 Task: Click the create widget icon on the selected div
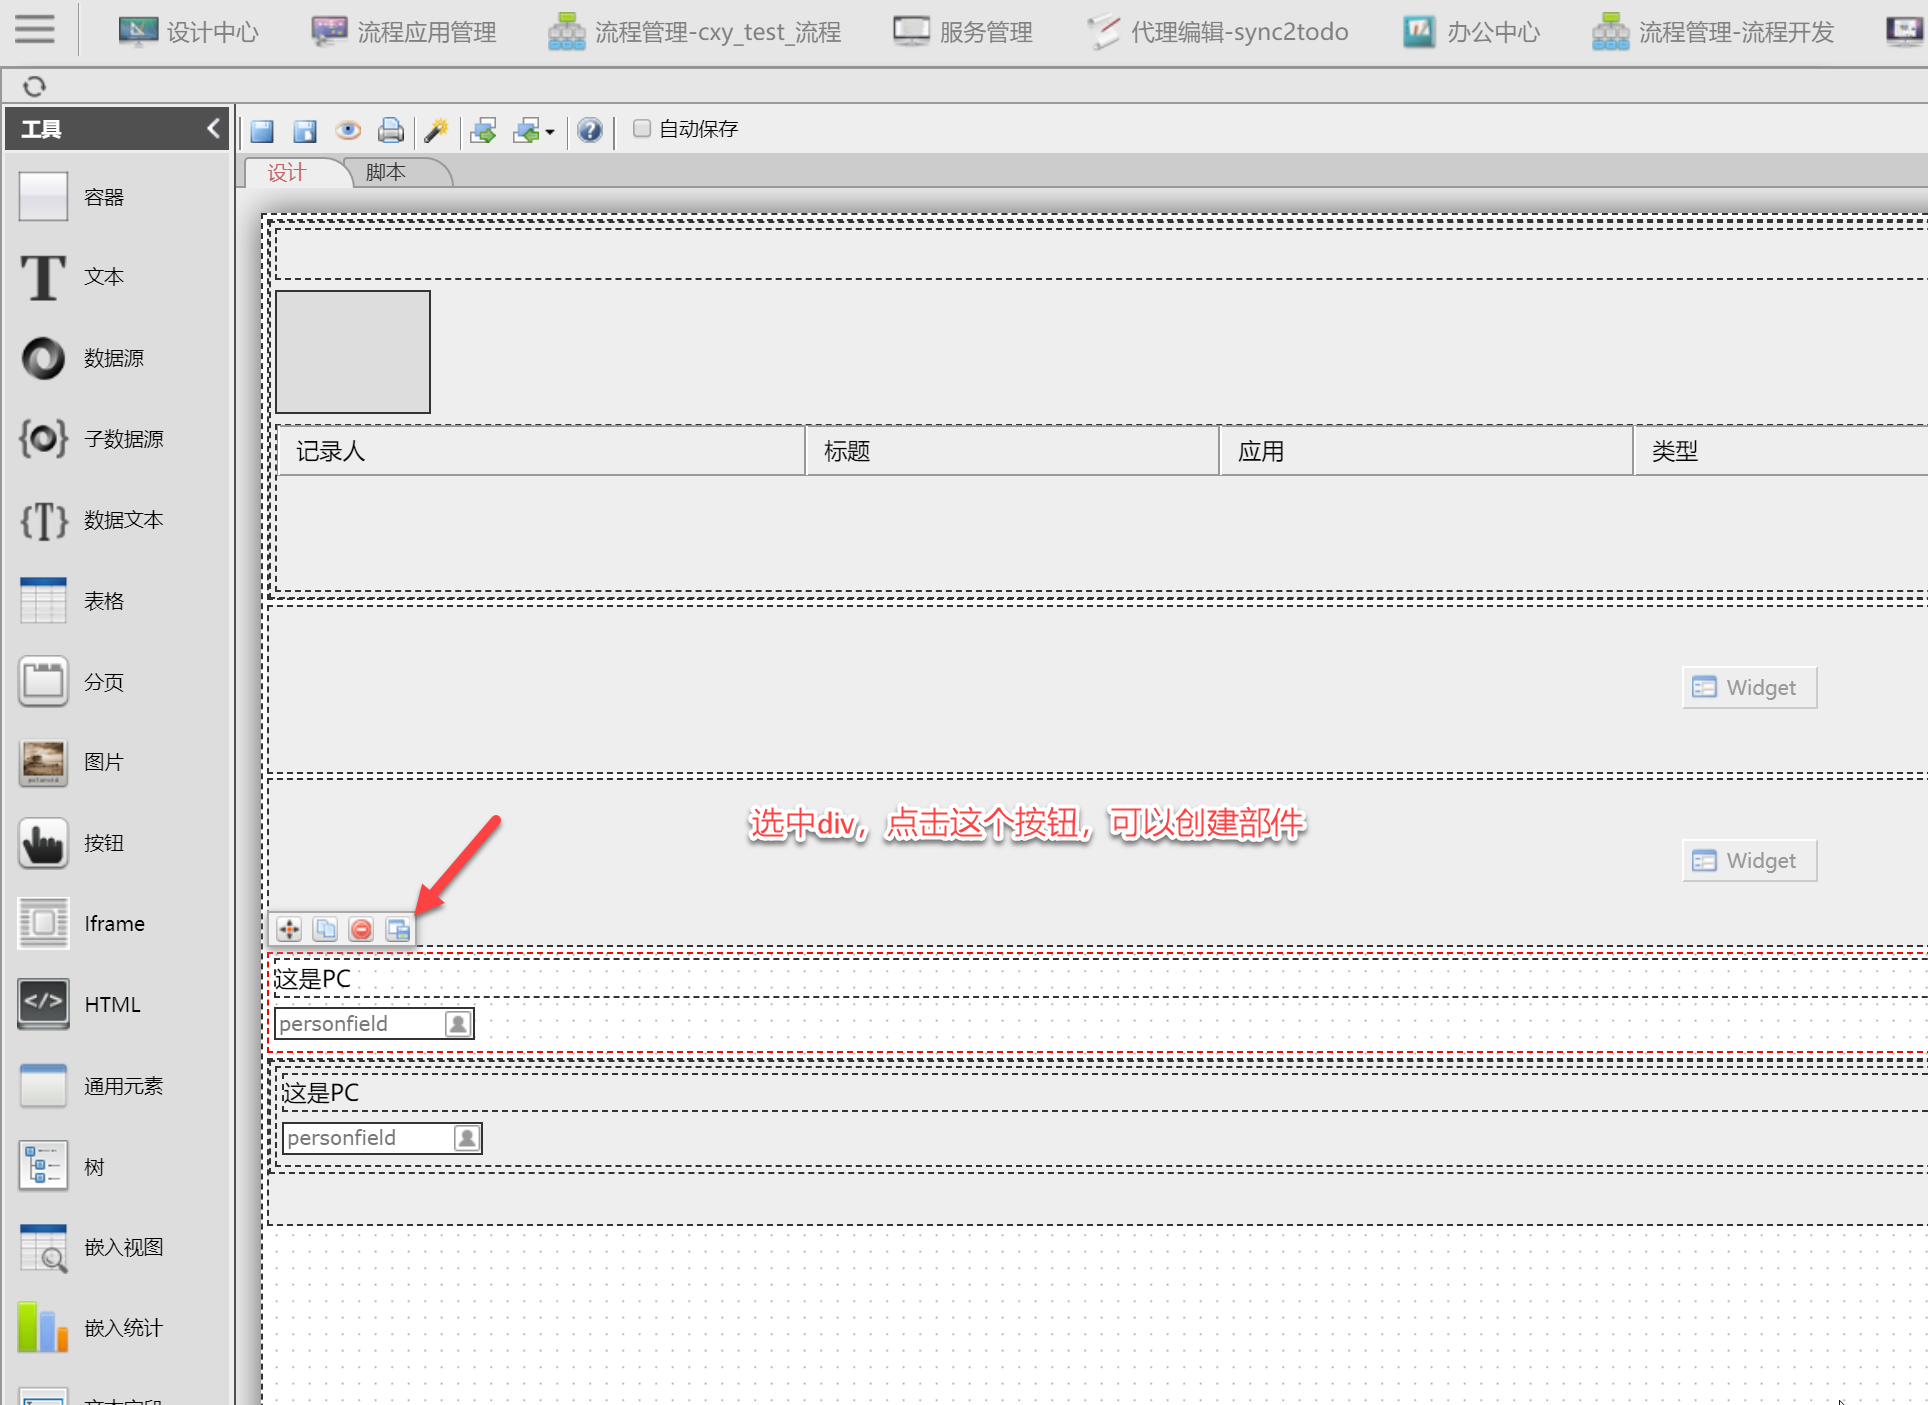tap(398, 930)
